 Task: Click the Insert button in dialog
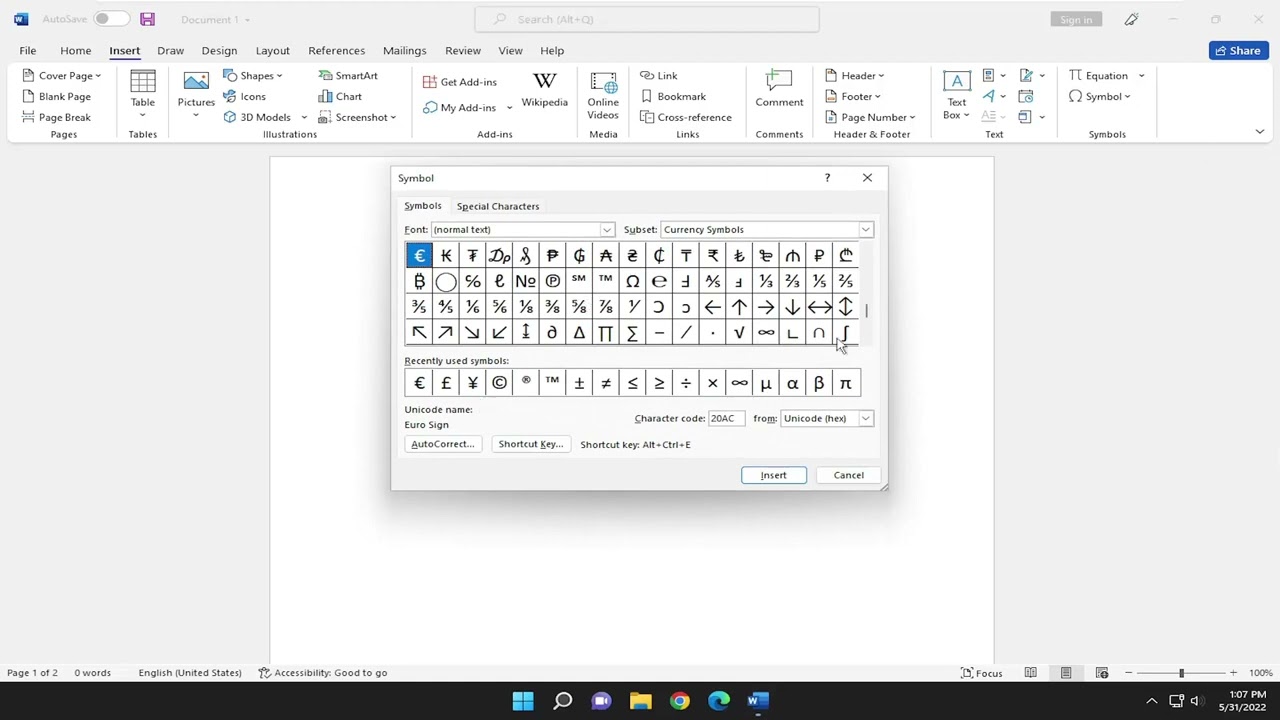[x=774, y=475]
